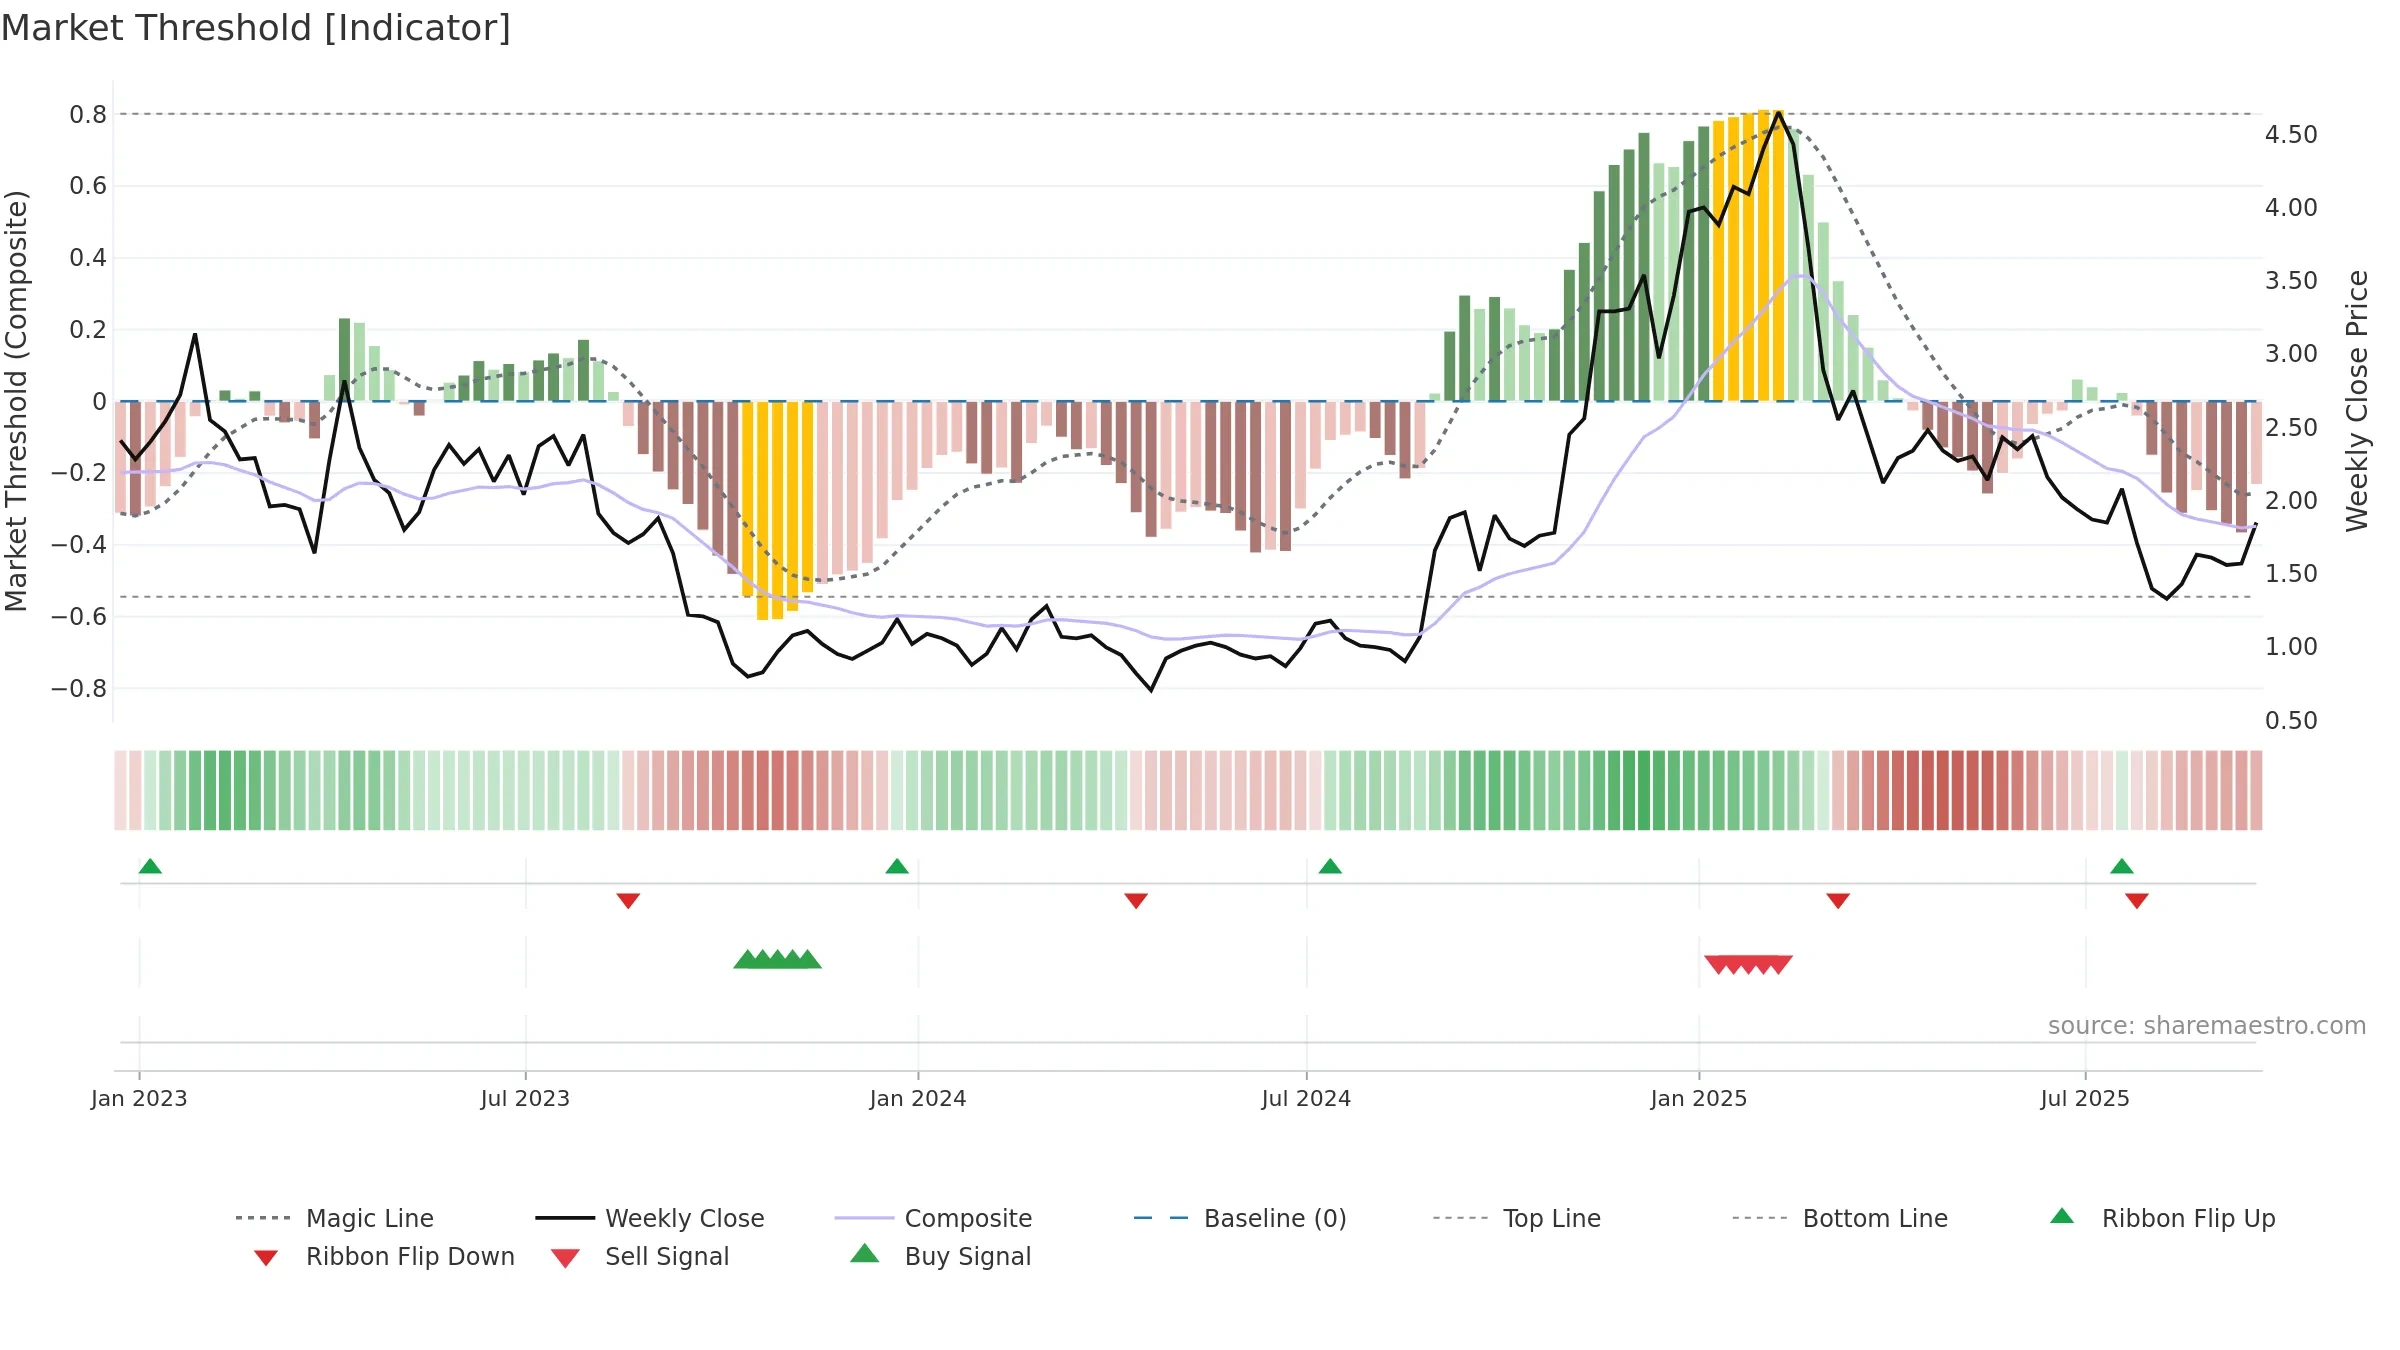Click the ribbon flip down marker in early 2025
The height and width of the screenshot is (1350, 2400).
click(1838, 901)
